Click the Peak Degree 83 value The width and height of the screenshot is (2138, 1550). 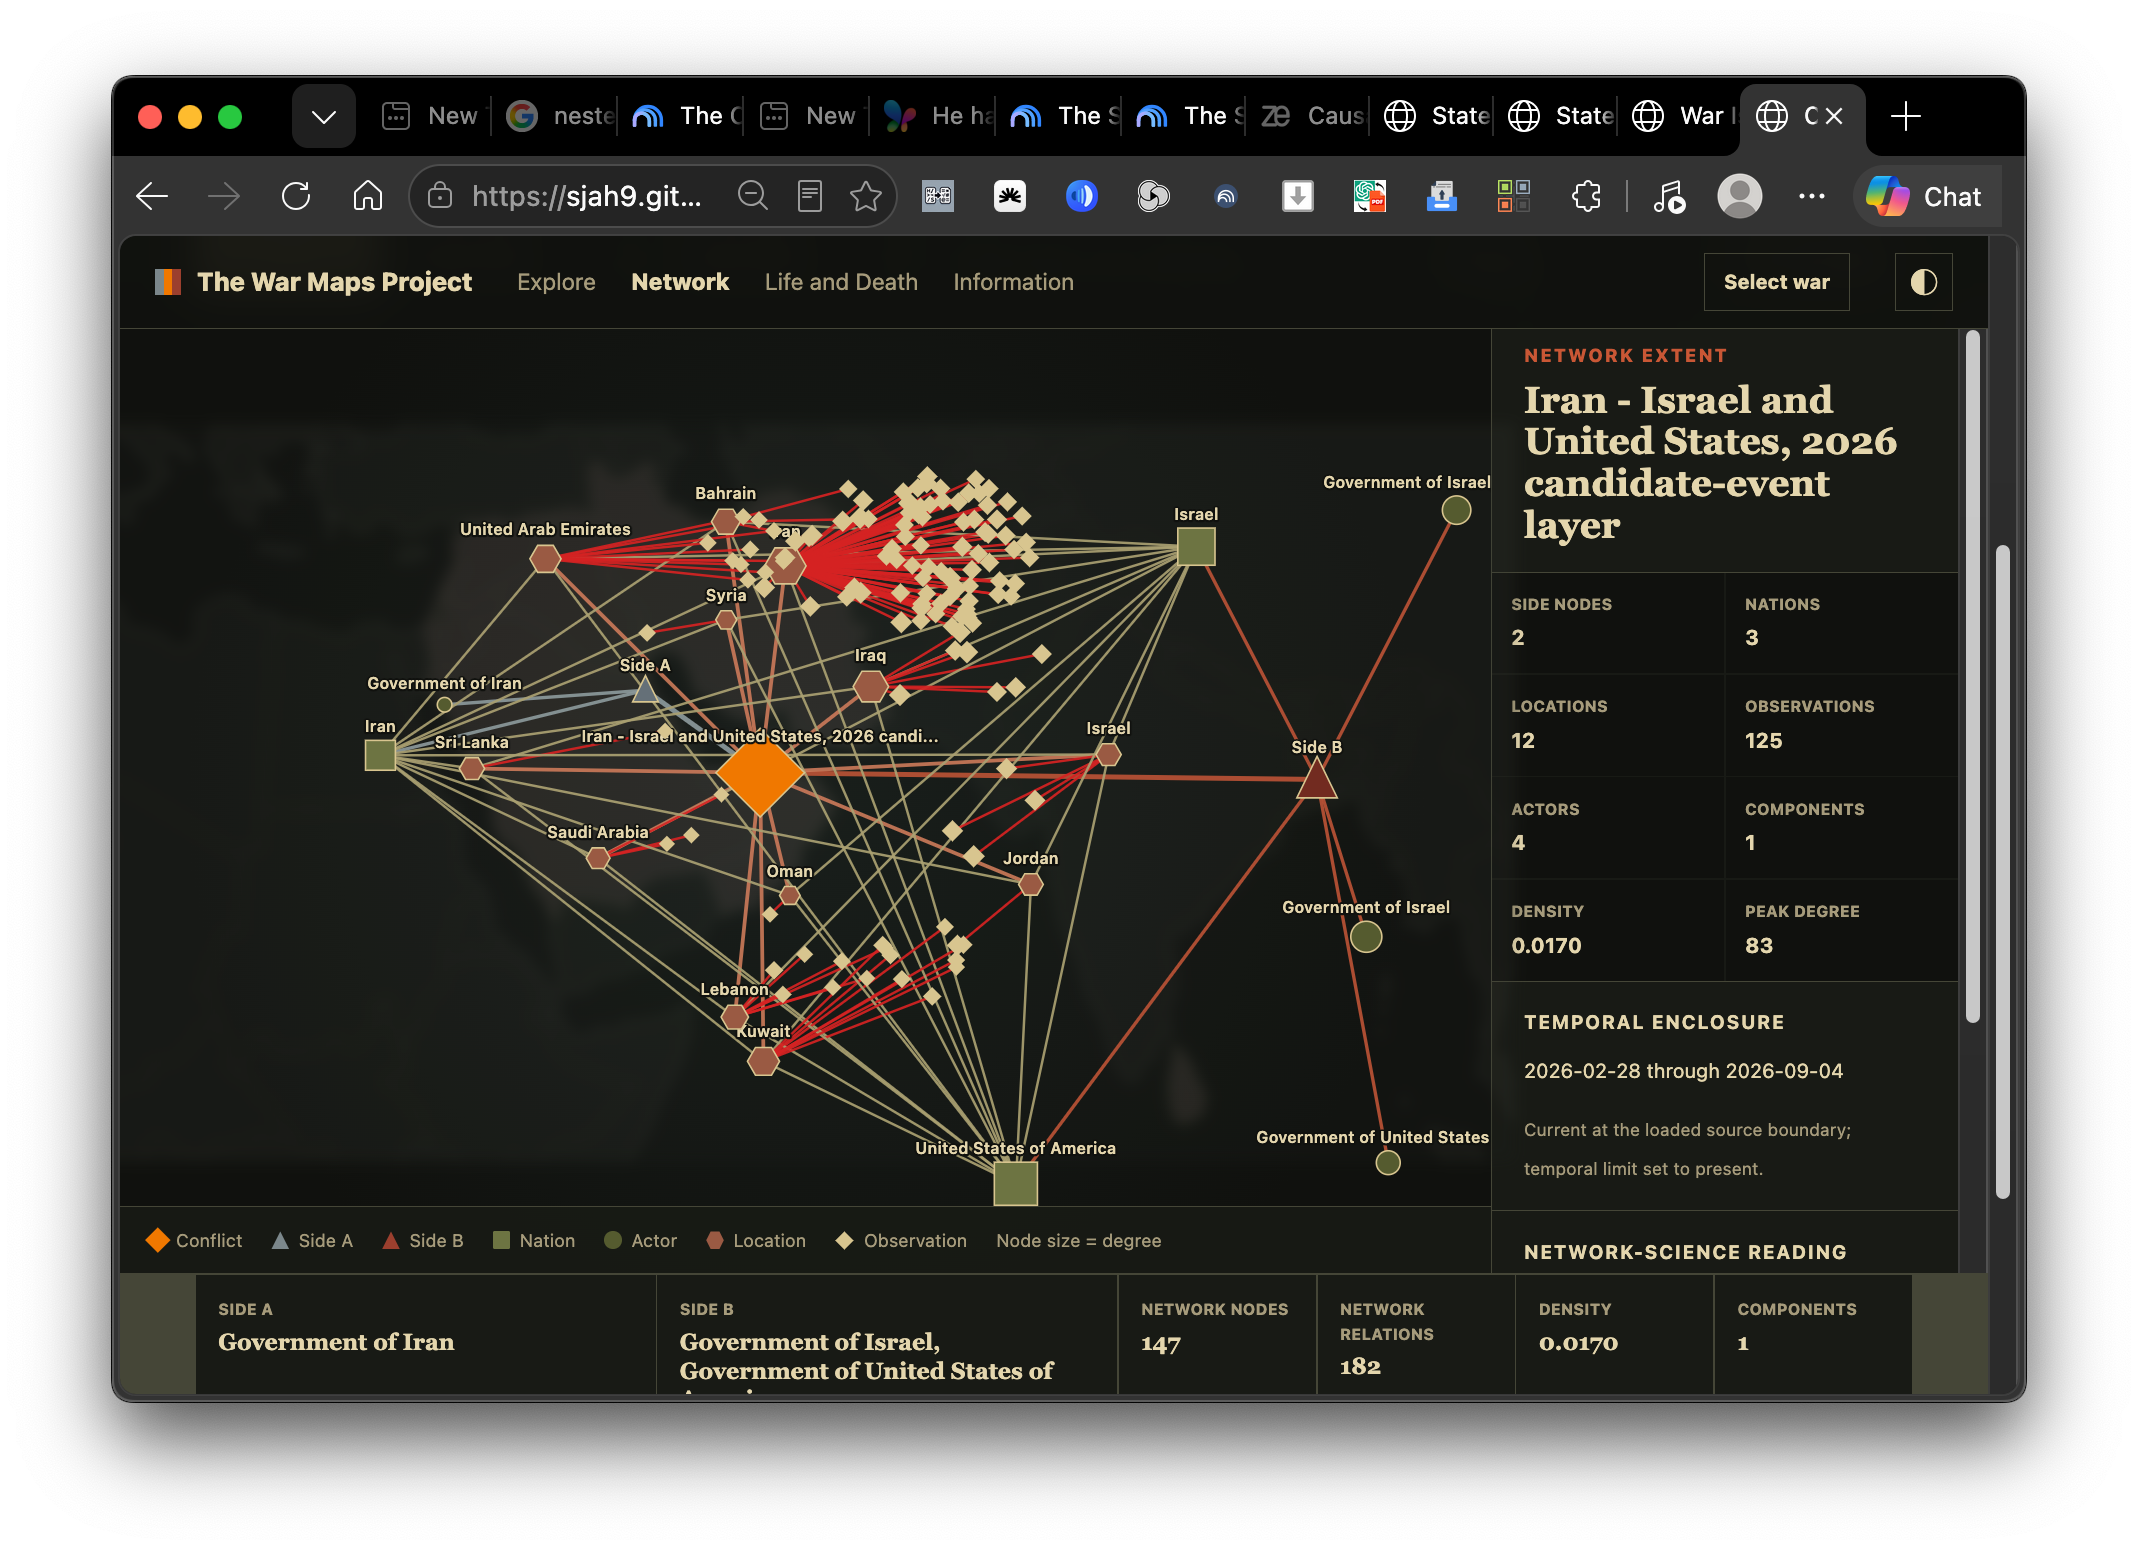1758,945
